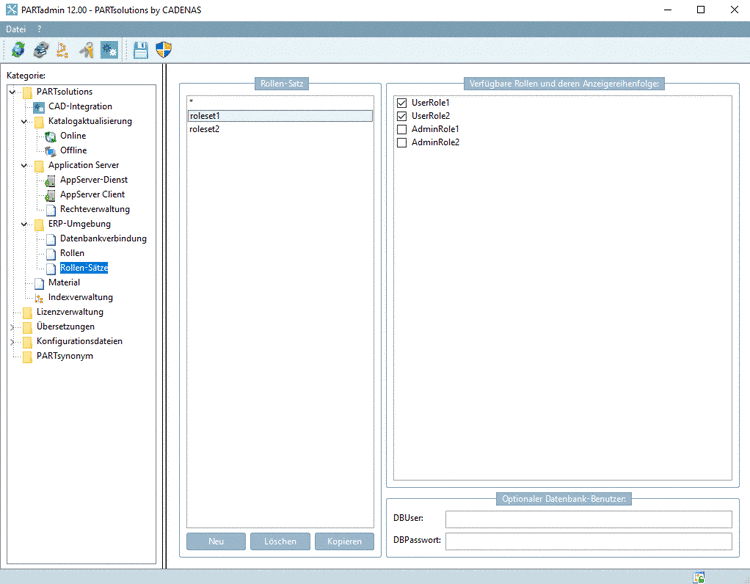Click the Datenbankverbindung page icon
The height and width of the screenshot is (584, 750).
tap(51, 239)
